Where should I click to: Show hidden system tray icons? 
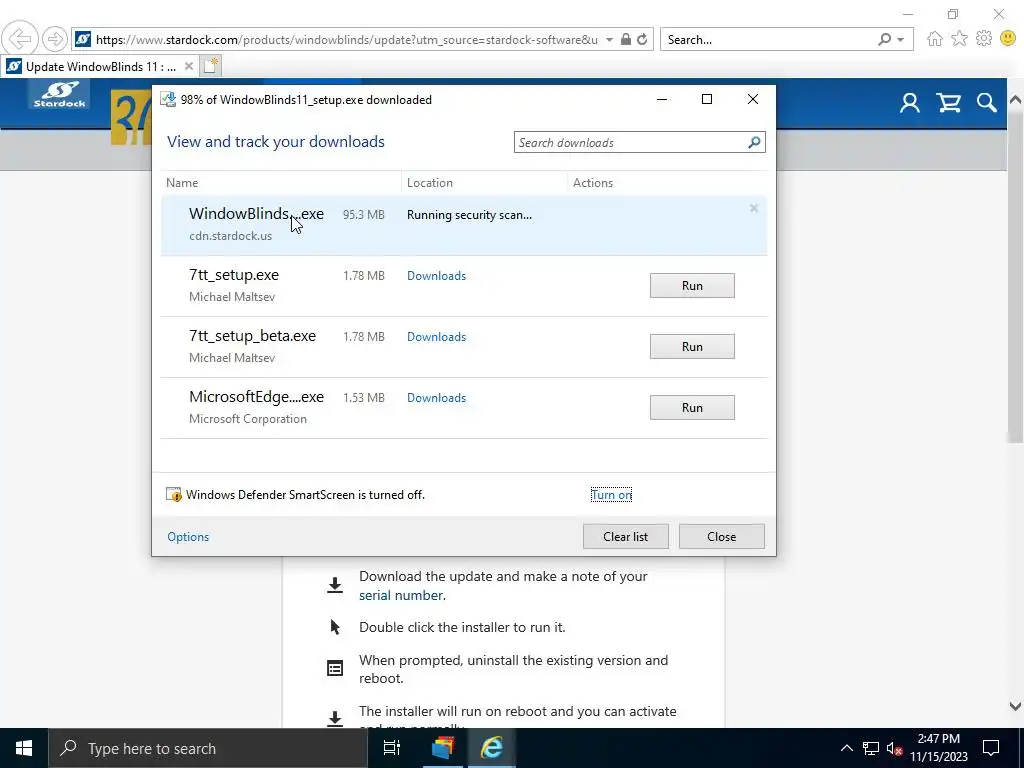[x=846, y=748]
